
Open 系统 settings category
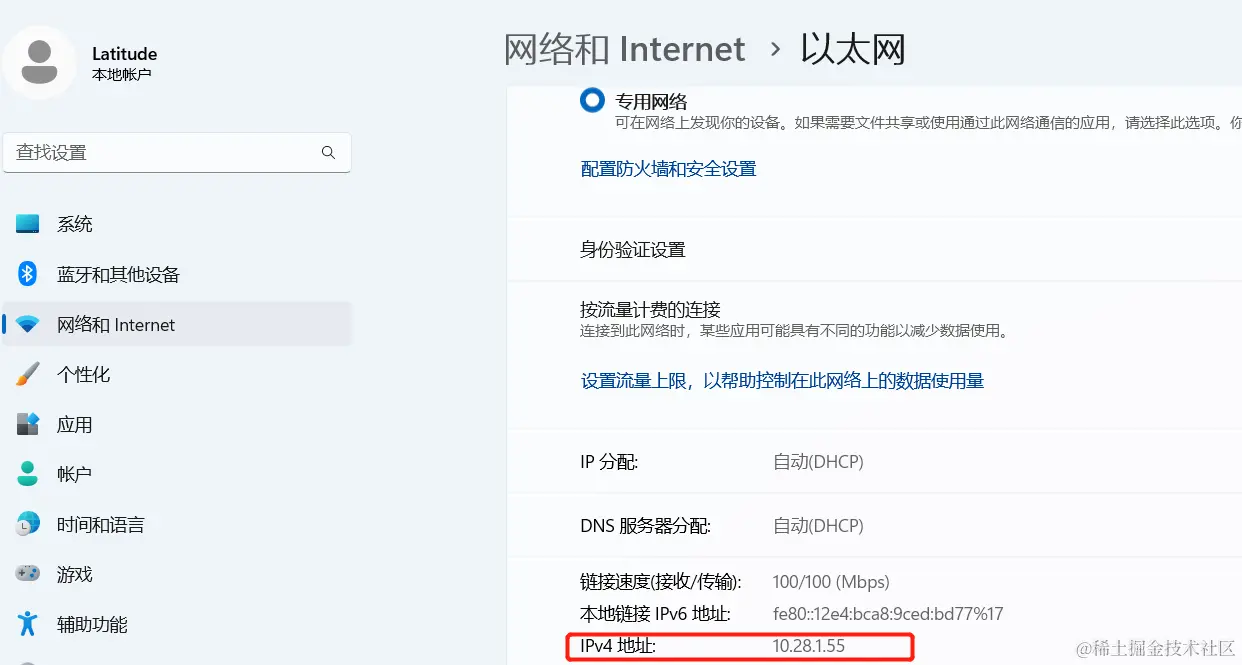(x=177, y=224)
